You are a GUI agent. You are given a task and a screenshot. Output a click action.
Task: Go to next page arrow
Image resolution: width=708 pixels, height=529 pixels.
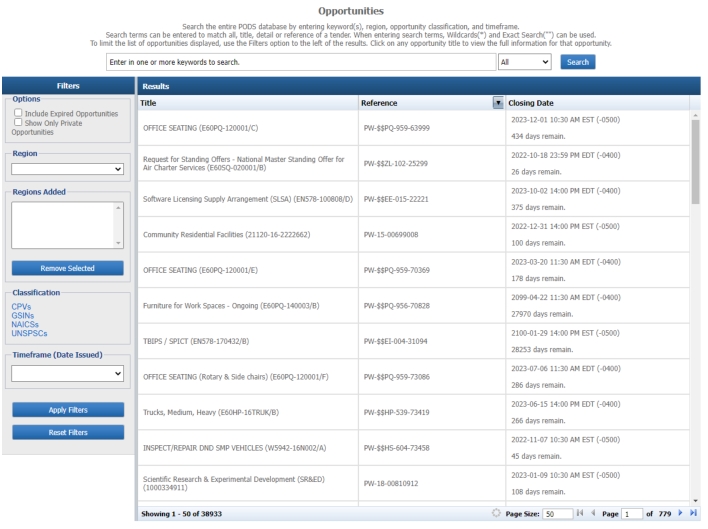(680, 513)
